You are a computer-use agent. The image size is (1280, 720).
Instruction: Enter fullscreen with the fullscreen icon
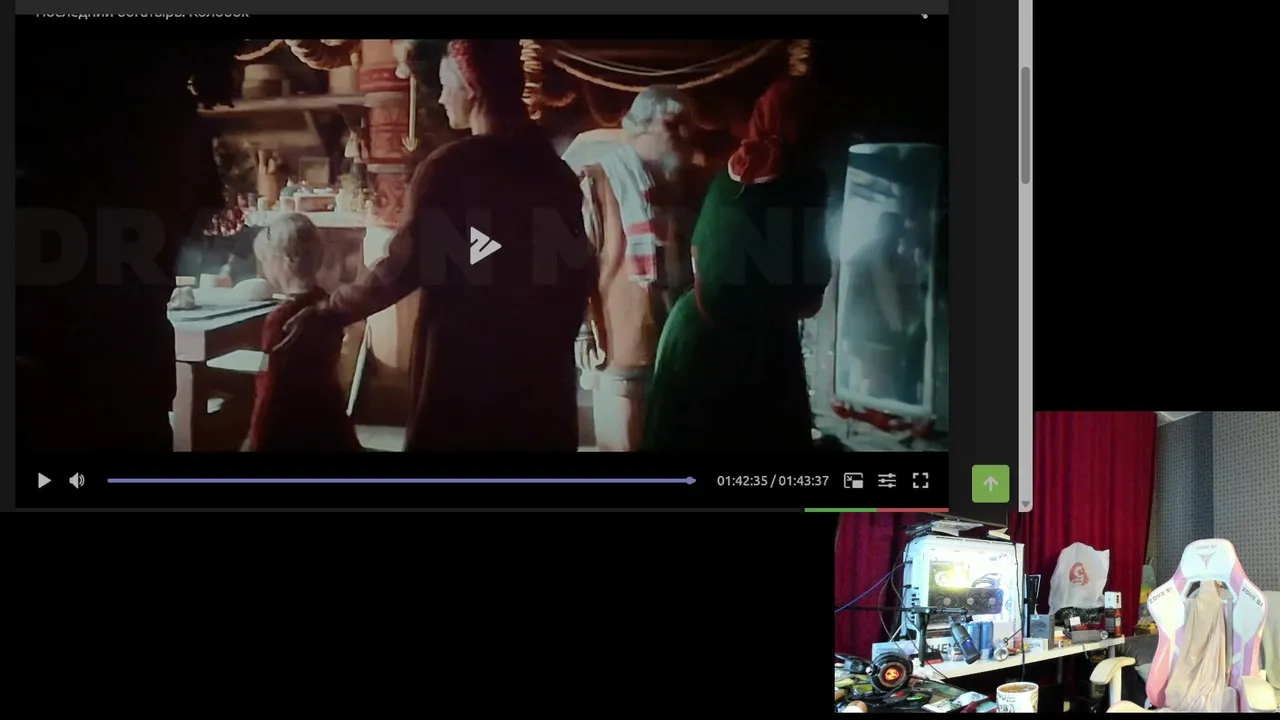(x=921, y=481)
